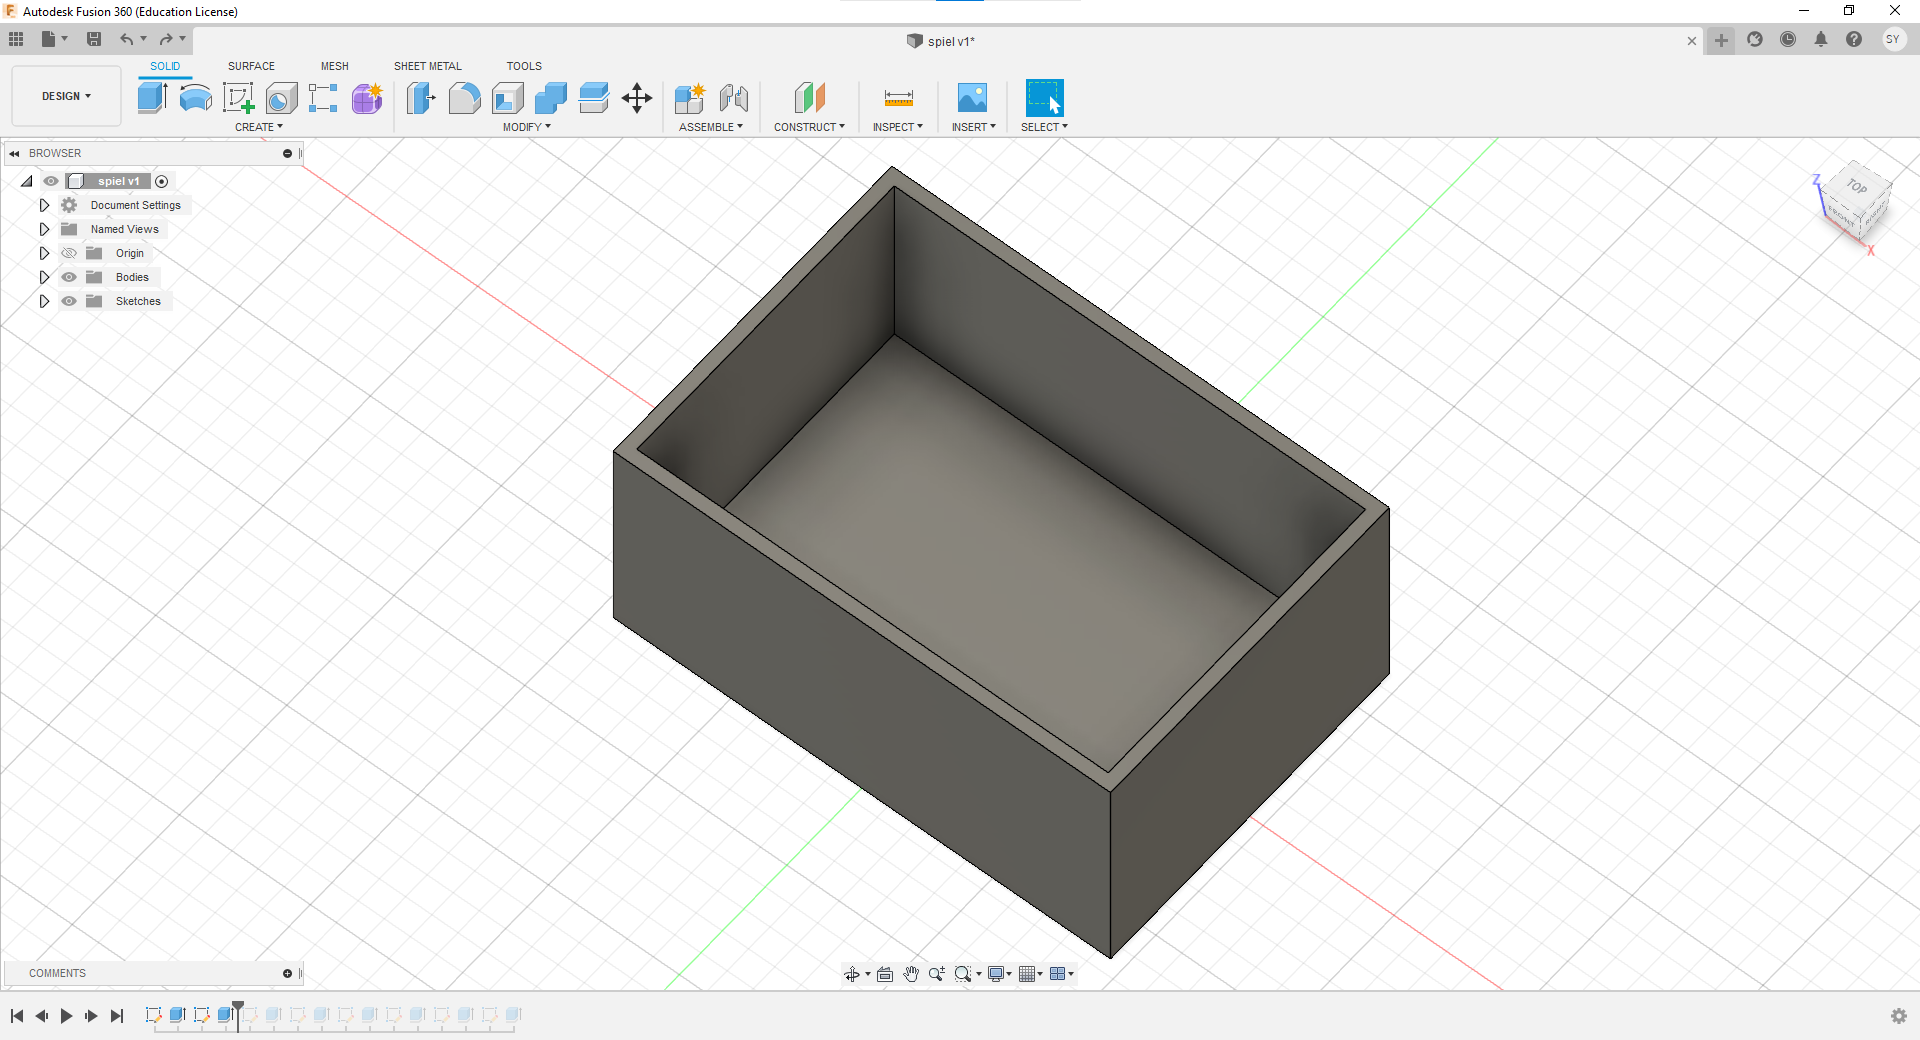Click the TOP face of the ViewCube
1920x1040 pixels.
(x=1857, y=186)
